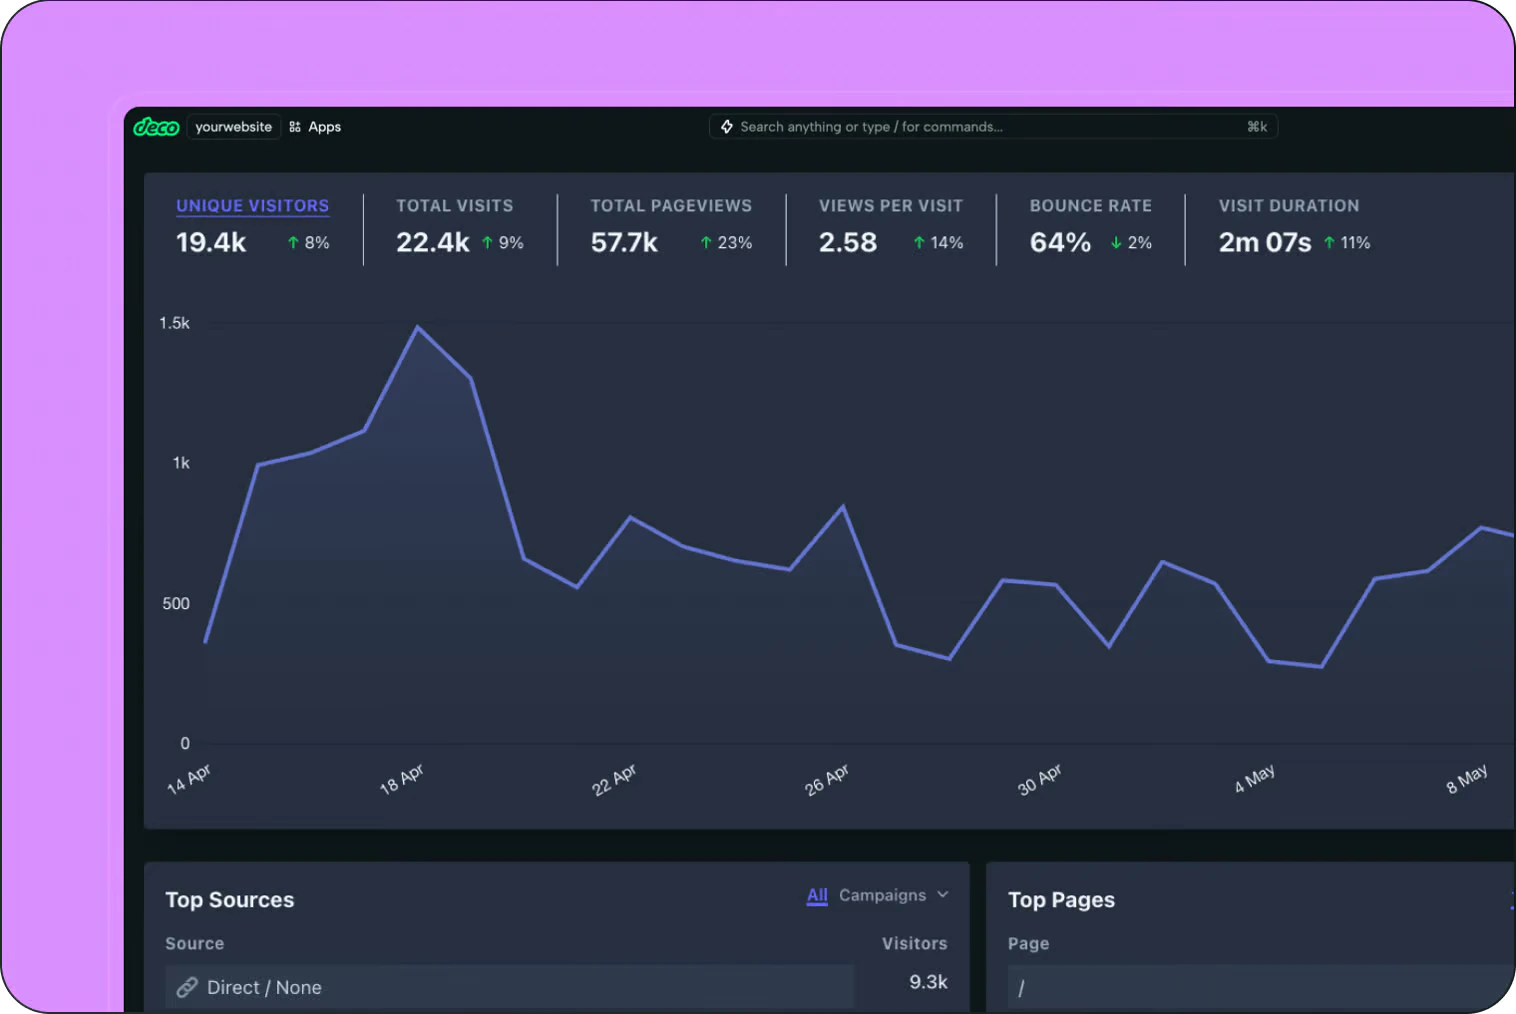Click the 18 Apr peak on the chart
Viewport: 1516px width, 1014px height.
coord(417,327)
